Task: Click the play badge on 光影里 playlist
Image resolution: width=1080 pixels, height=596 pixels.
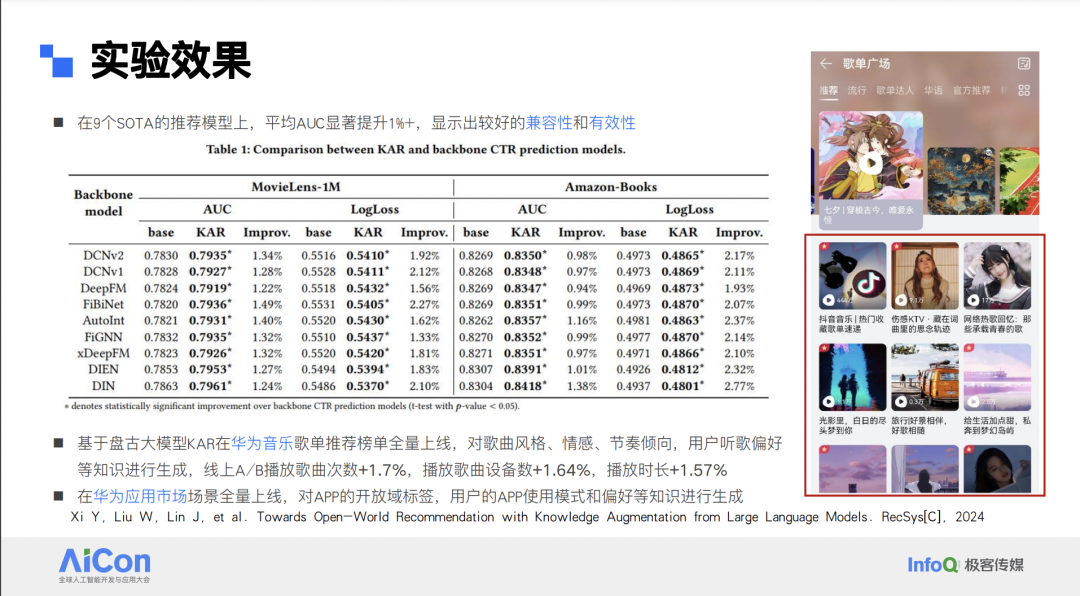Action: click(x=829, y=401)
